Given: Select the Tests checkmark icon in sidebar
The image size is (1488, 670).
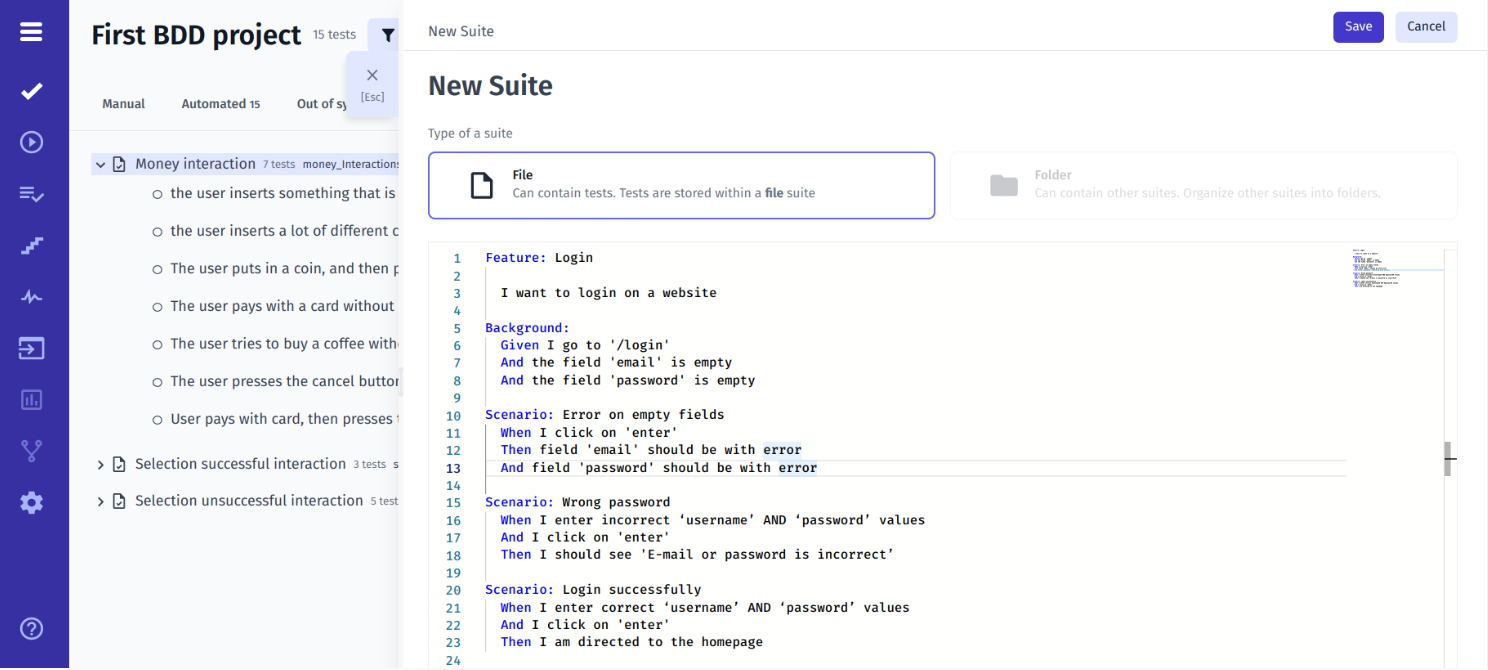Looking at the screenshot, I should 31,90.
